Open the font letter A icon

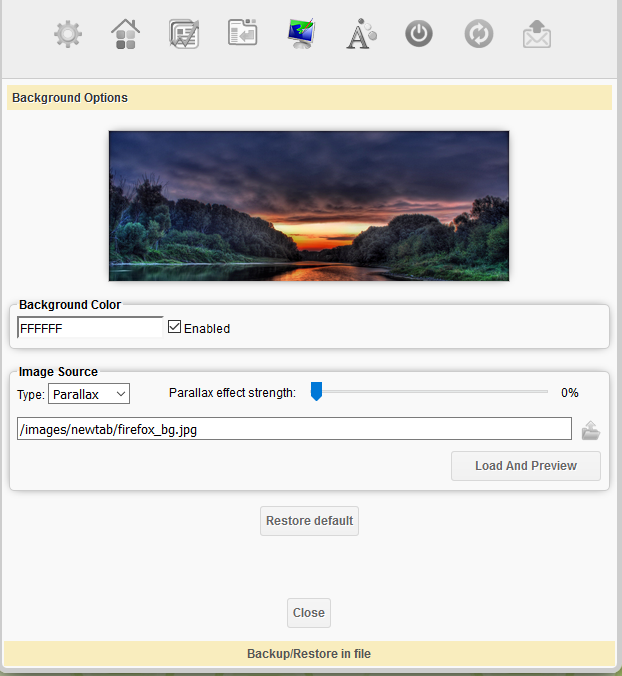click(360, 35)
